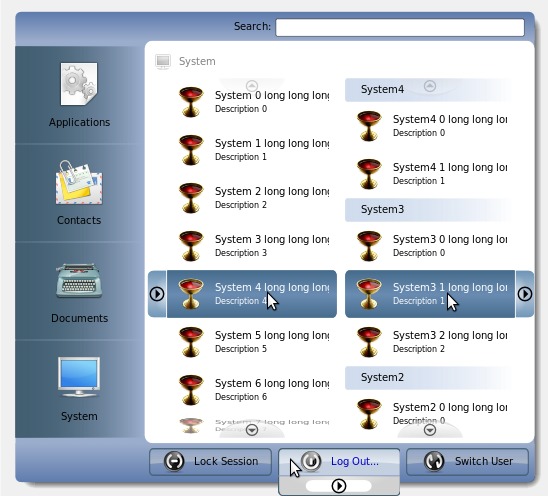The height and width of the screenshot is (496, 548).
Task: Click the Switch User button
Action: click(467, 461)
